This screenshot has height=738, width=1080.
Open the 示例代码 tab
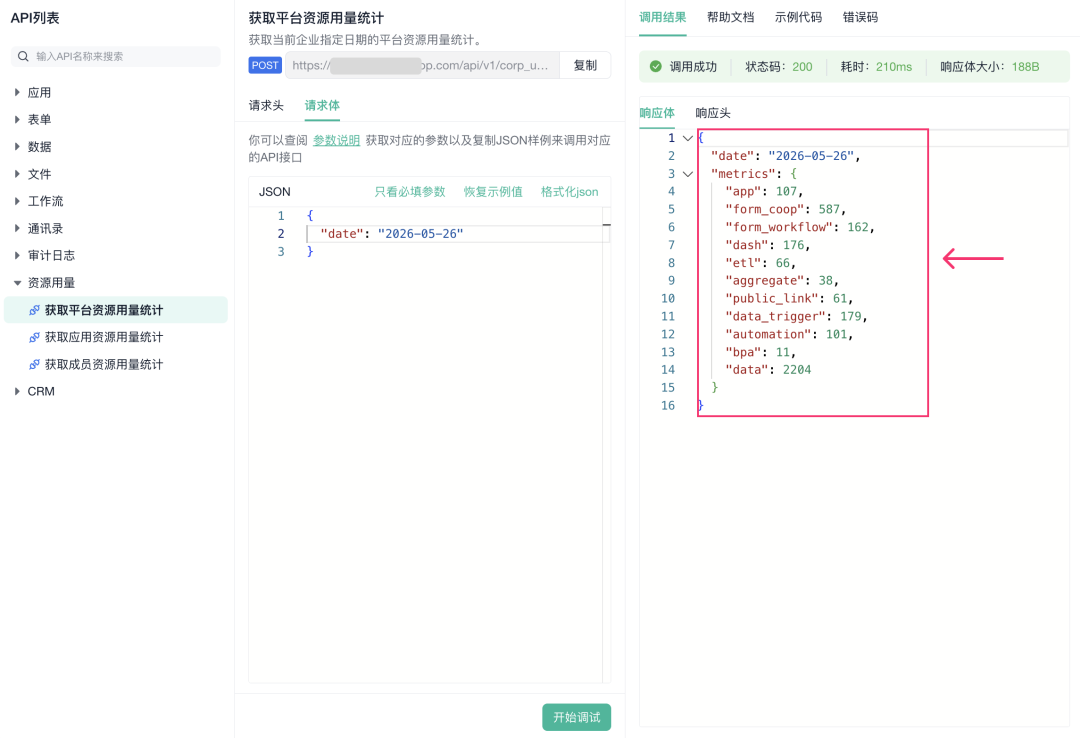coord(798,17)
